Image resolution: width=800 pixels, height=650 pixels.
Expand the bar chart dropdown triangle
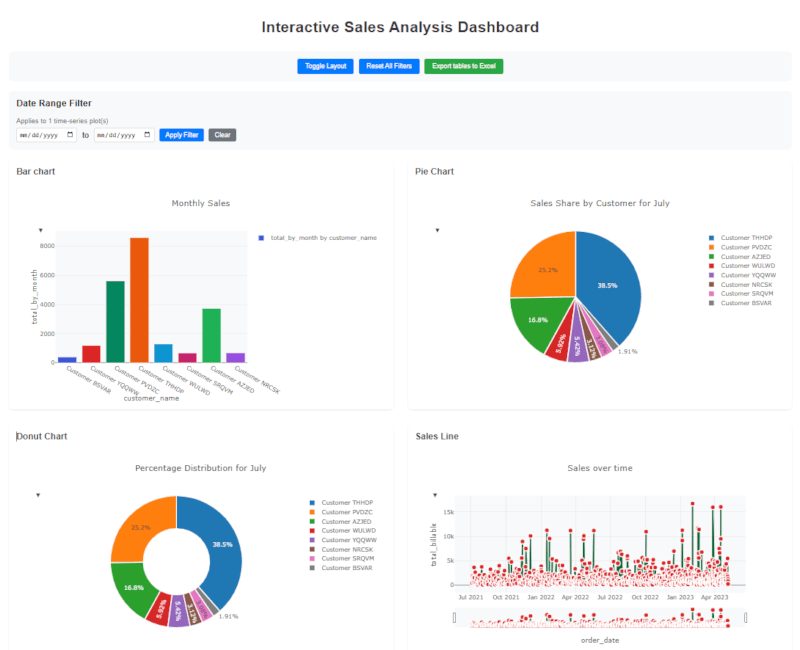point(41,230)
